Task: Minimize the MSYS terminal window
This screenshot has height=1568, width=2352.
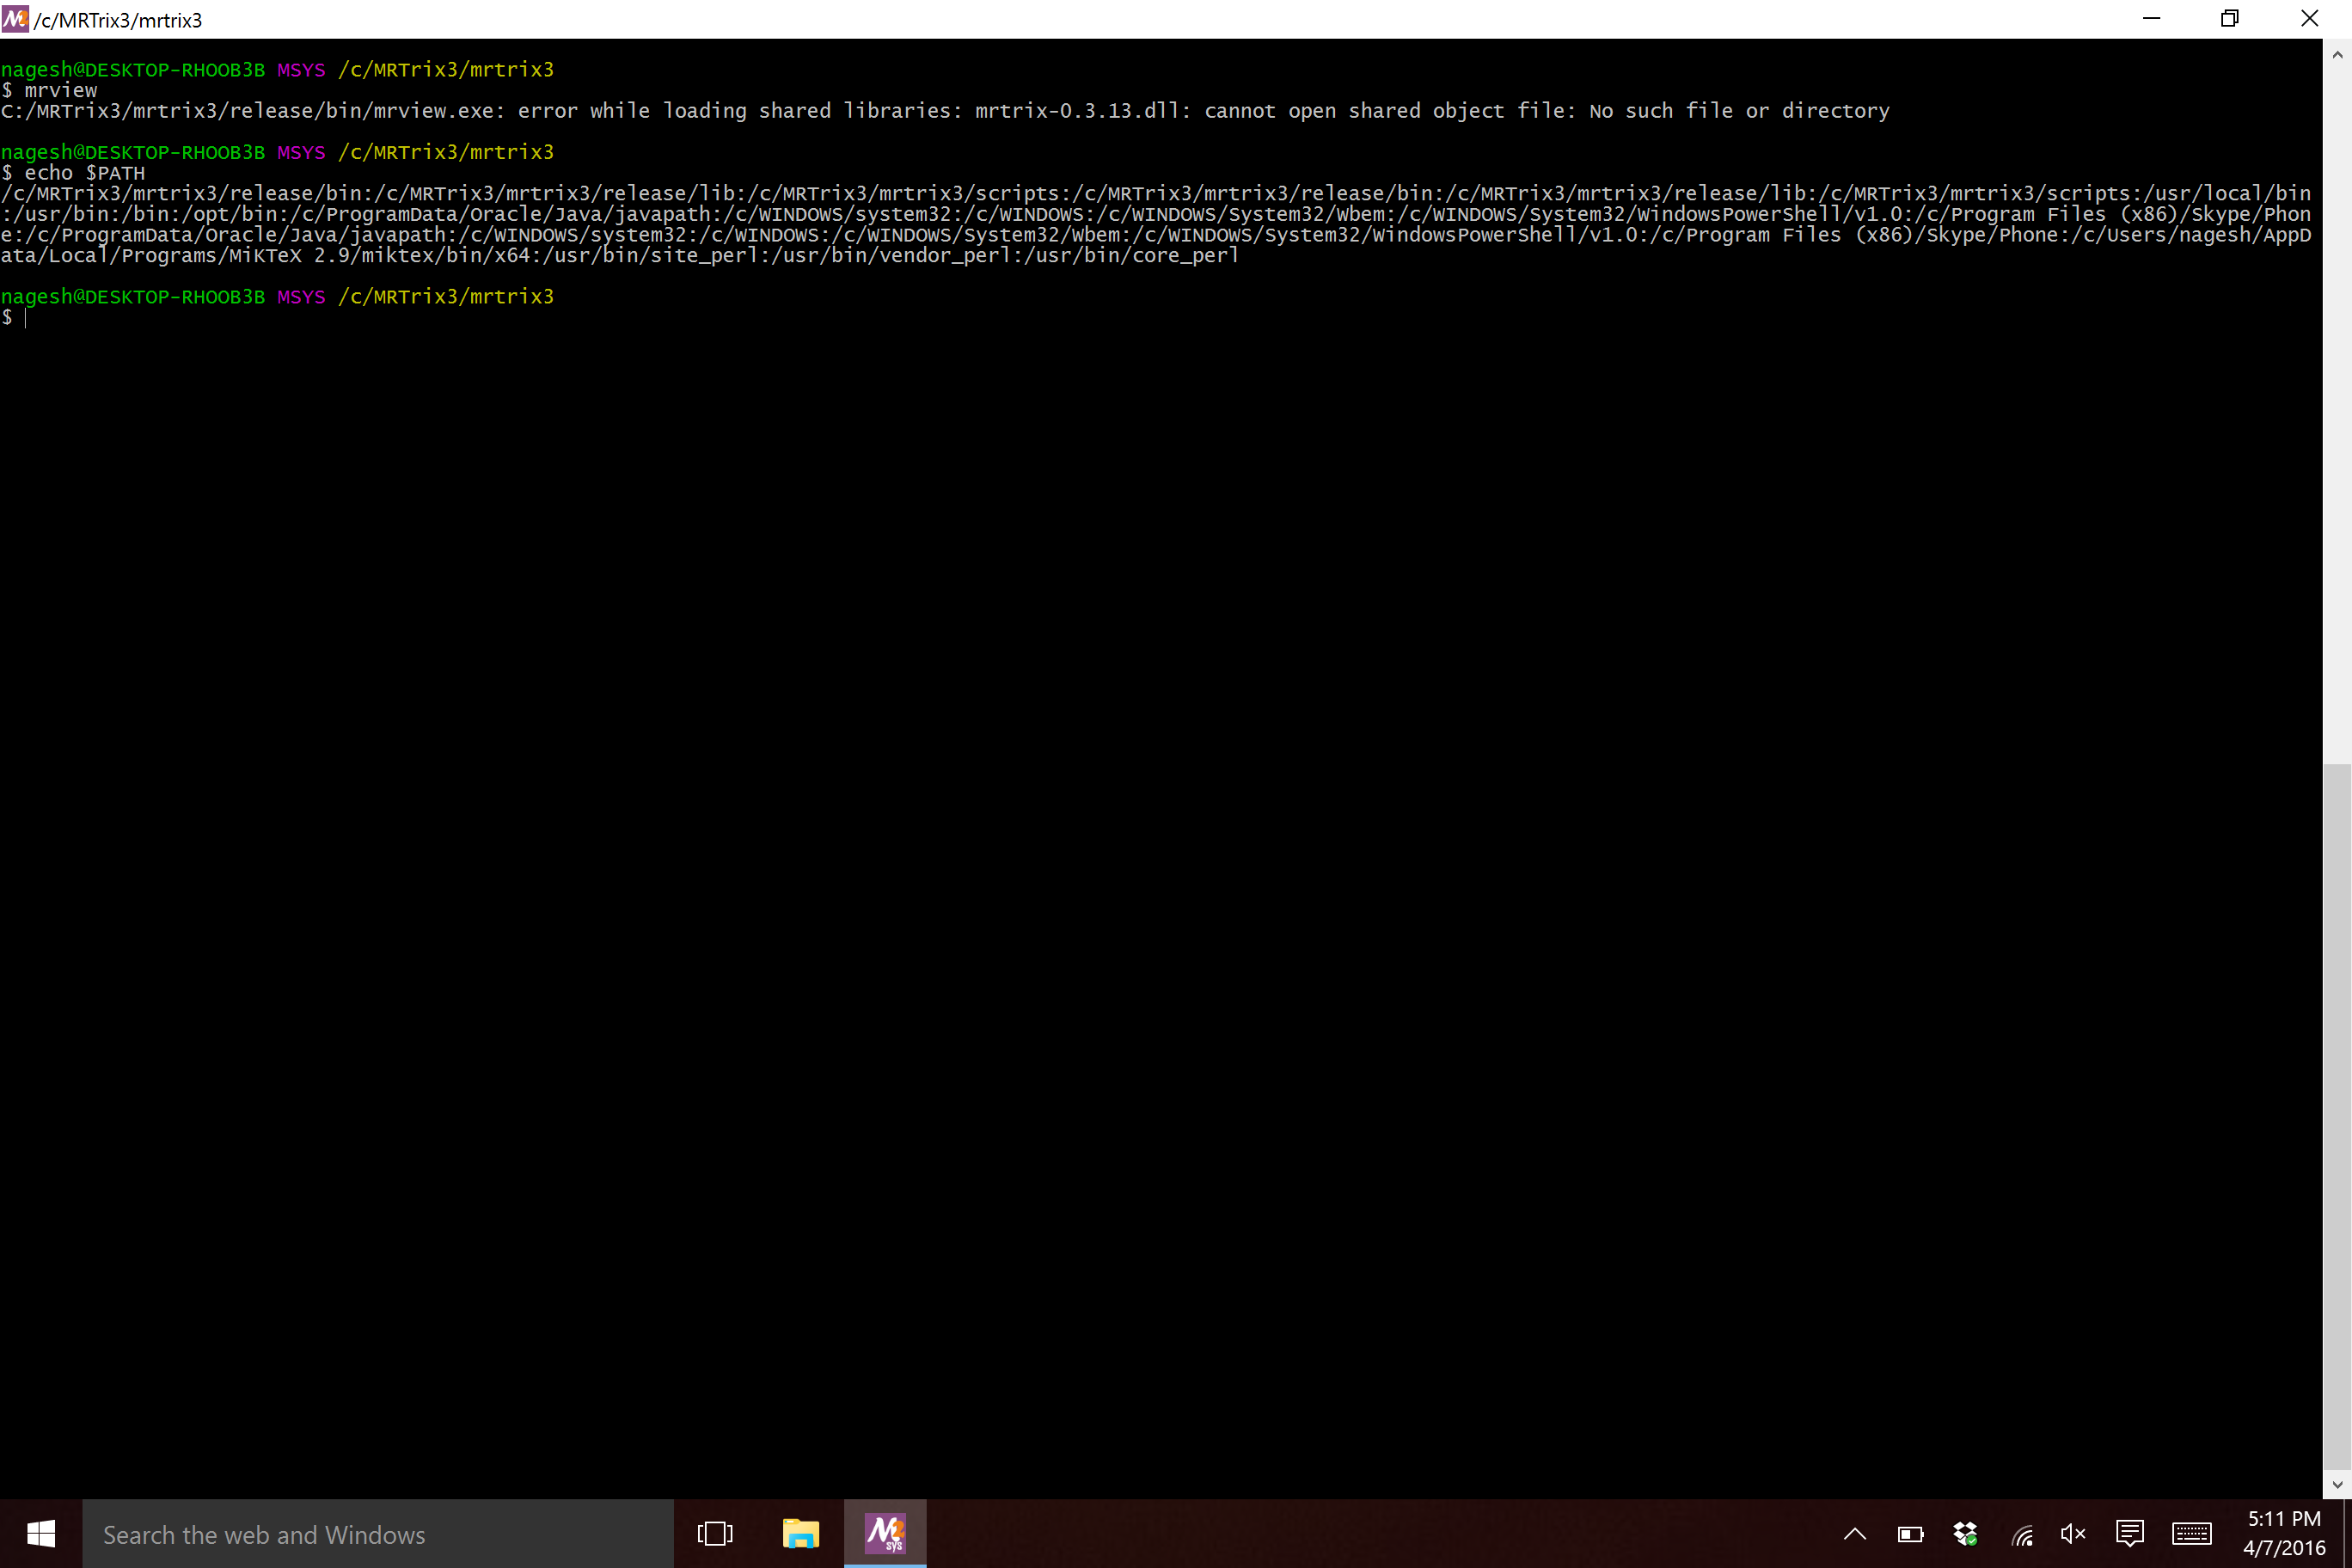Action: [x=2152, y=19]
